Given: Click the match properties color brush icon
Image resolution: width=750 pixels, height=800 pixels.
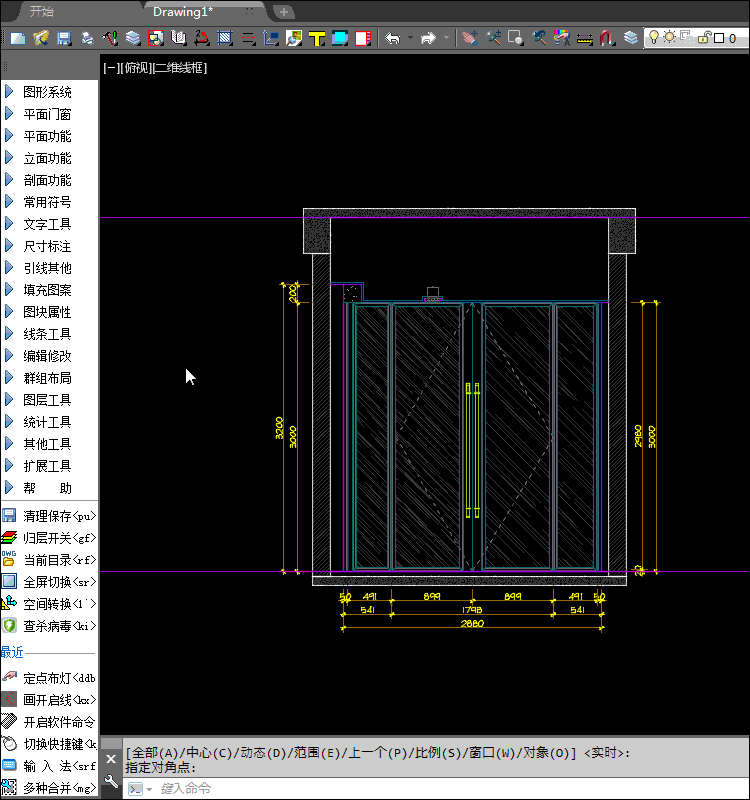Looking at the screenshot, I should click(562, 38).
